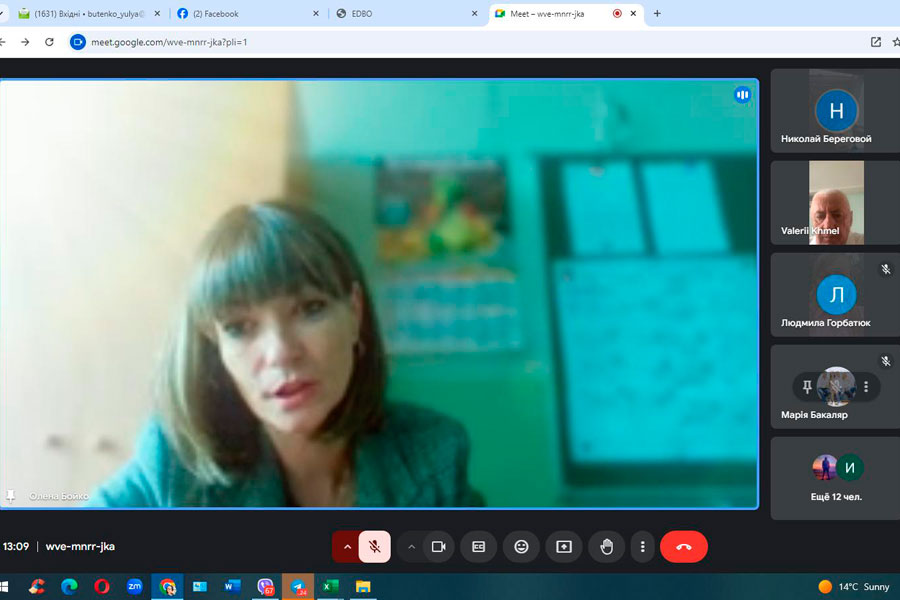Expand audio settings arrow beside microphone
This screenshot has width=900, height=600.
pyautogui.click(x=347, y=547)
